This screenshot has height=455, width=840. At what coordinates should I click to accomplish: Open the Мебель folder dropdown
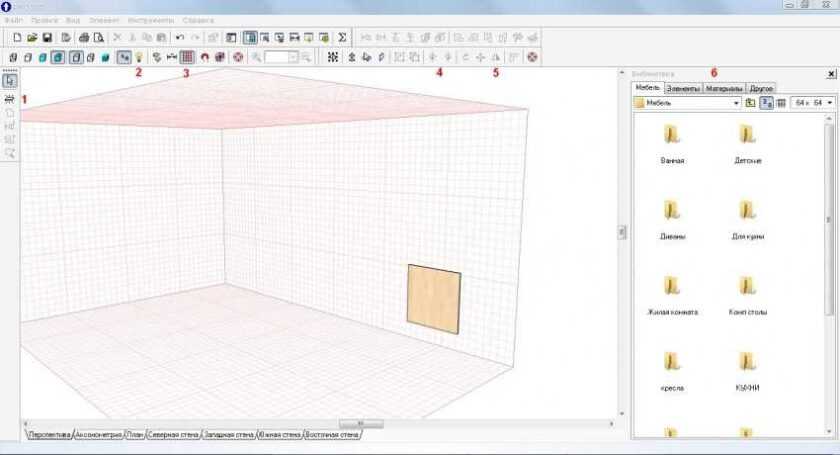(x=736, y=103)
